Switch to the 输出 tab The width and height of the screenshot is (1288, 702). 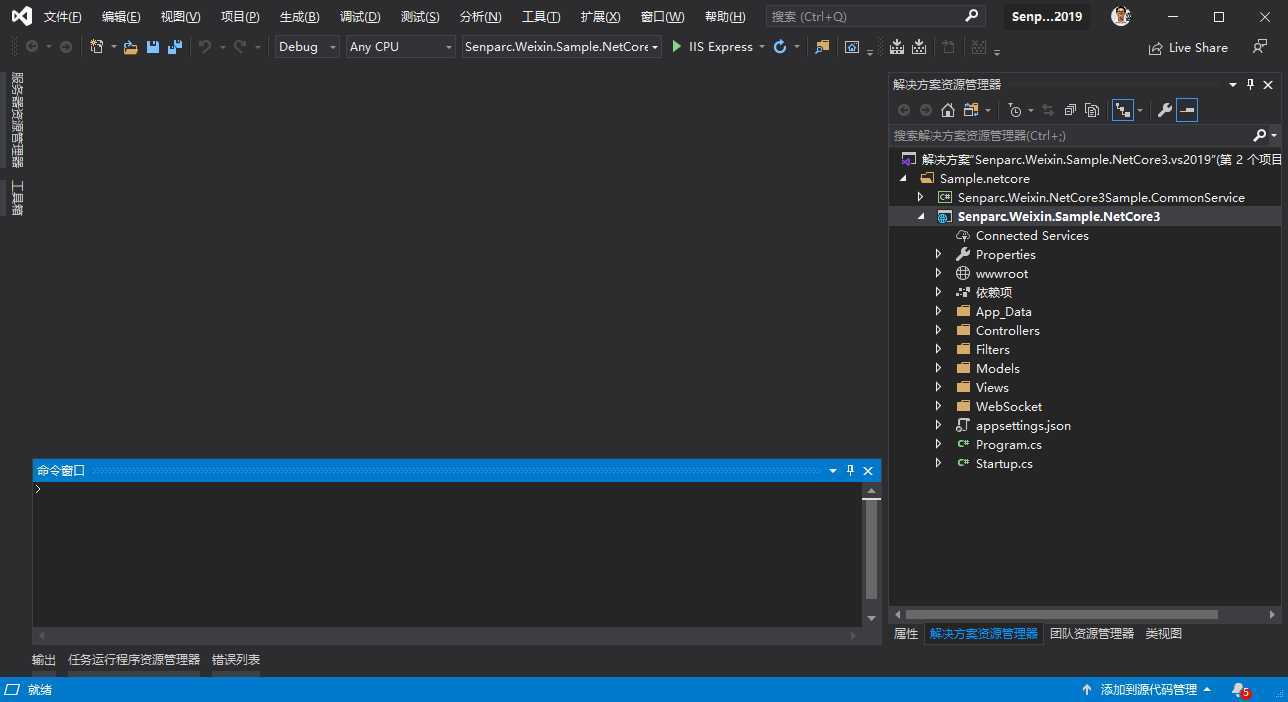pos(44,660)
